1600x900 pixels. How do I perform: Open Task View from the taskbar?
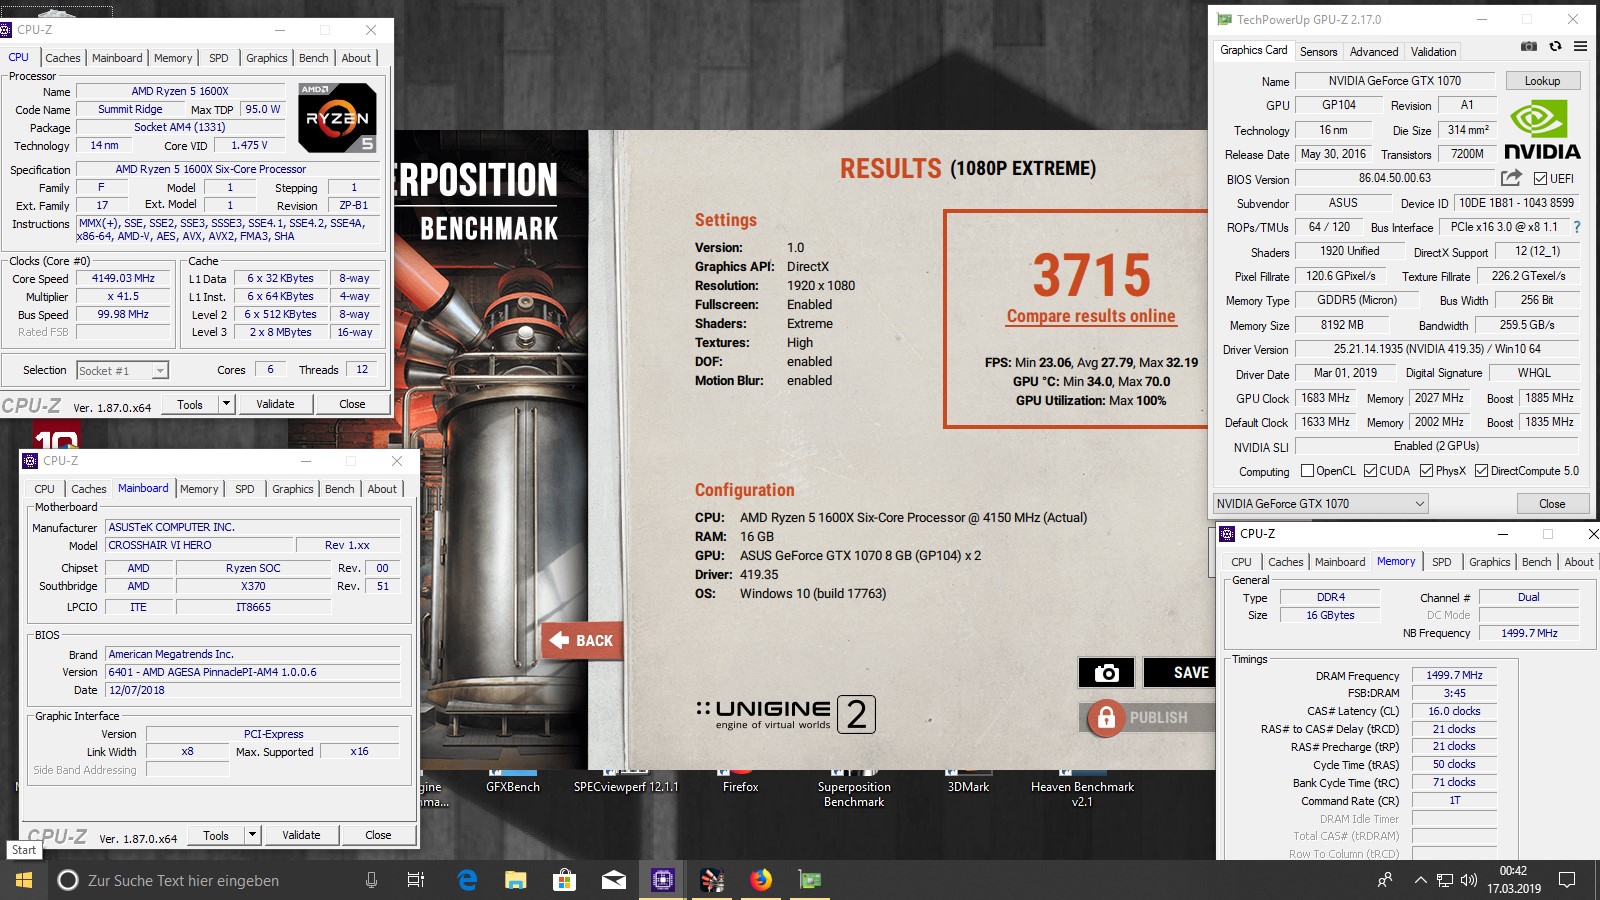[416, 880]
